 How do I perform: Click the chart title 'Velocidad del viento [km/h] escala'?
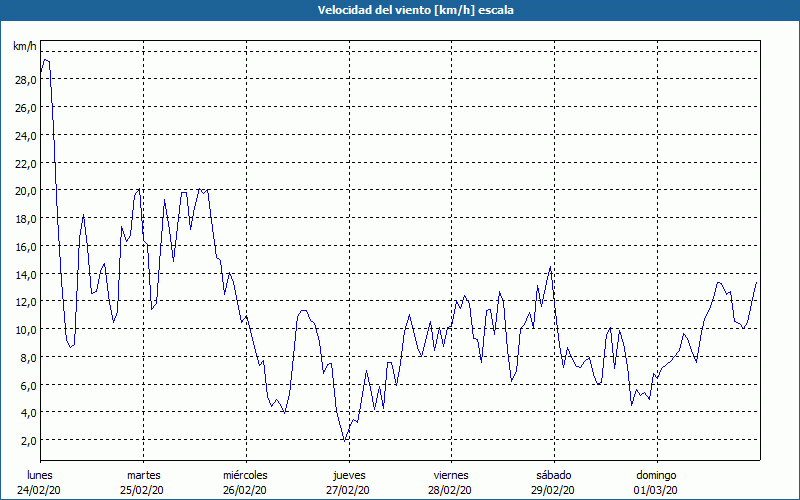(415, 10)
